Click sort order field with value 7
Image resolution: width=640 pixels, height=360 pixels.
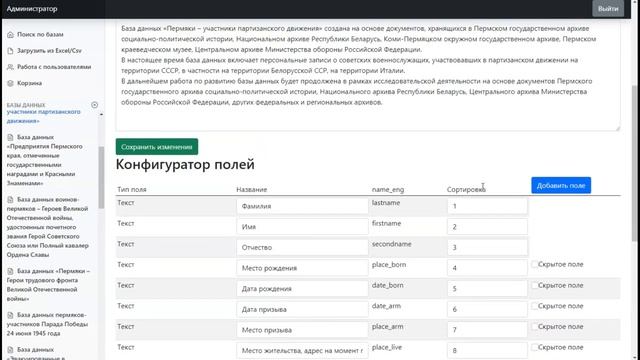click(x=487, y=330)
